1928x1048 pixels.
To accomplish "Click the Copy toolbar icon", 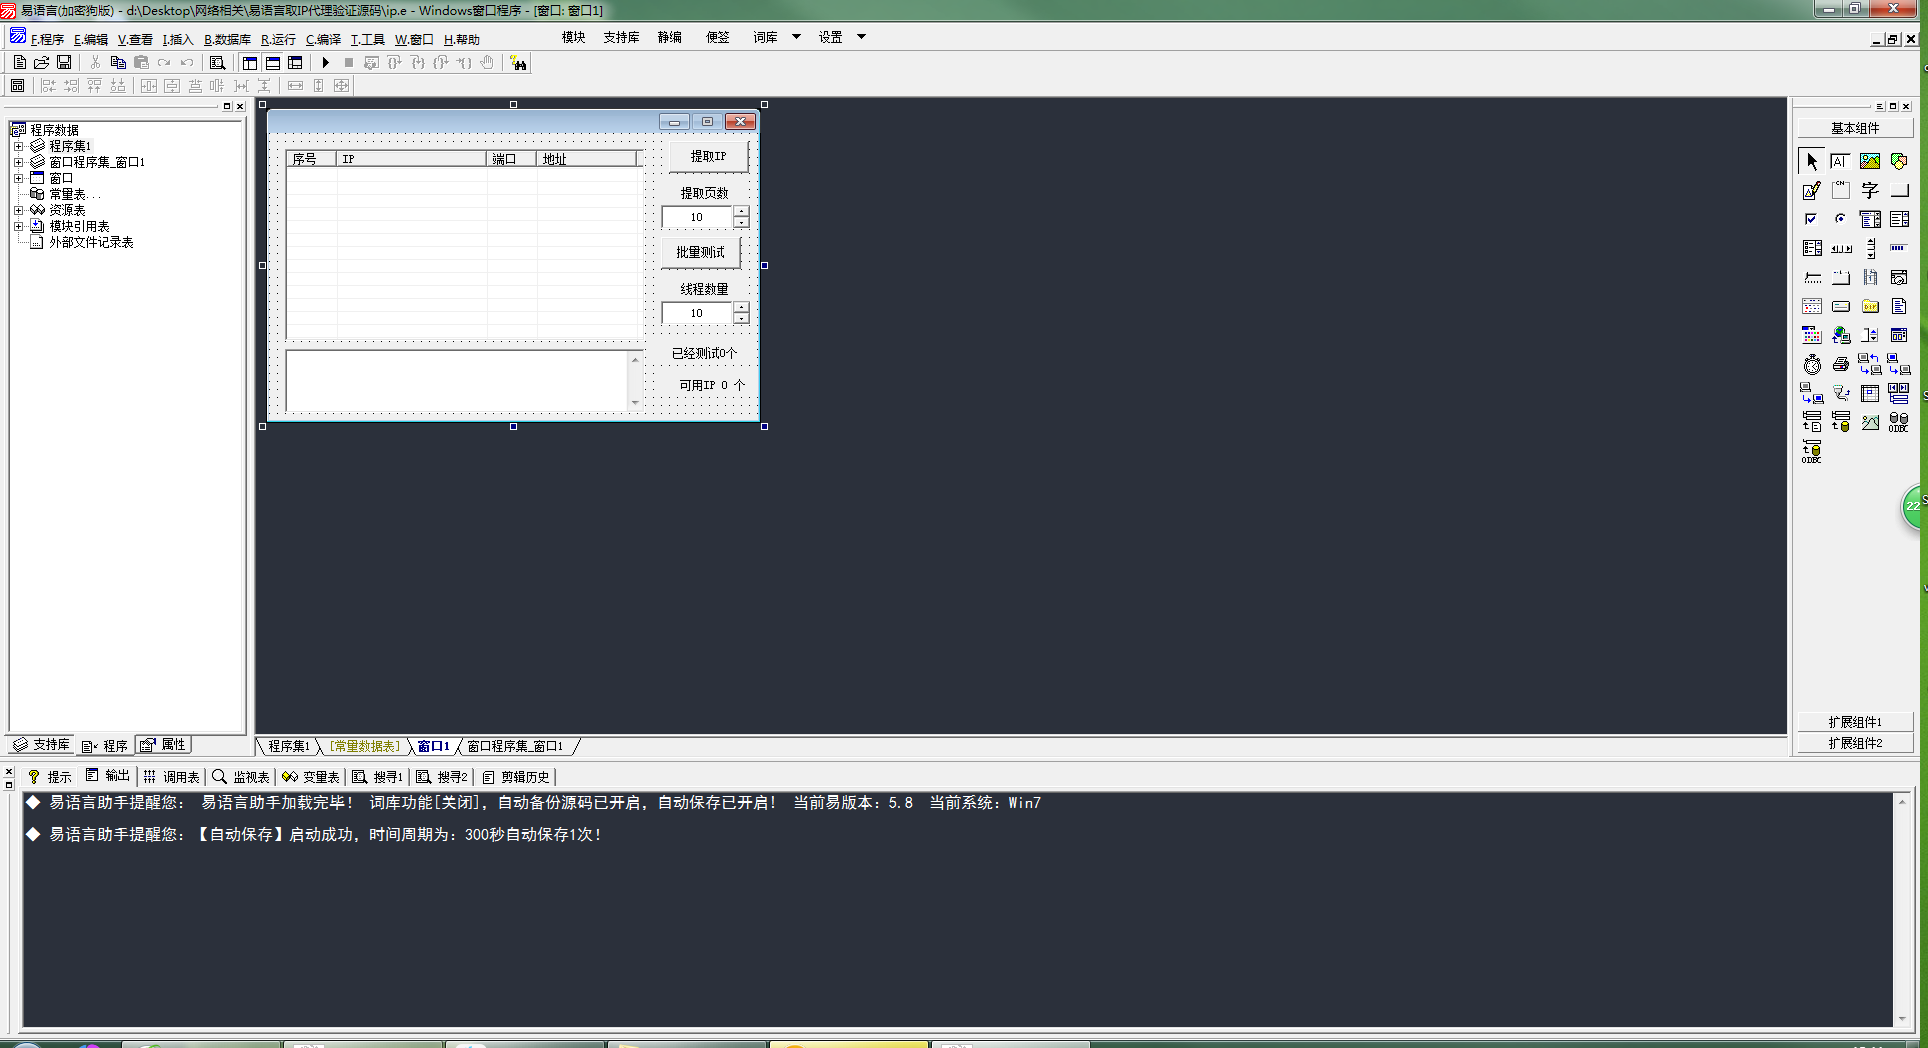I will coord(118,62).
